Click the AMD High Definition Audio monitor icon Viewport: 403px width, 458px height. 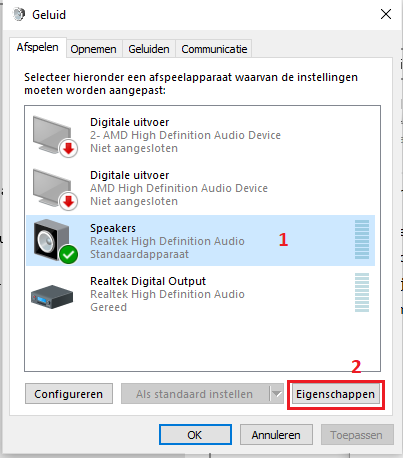coord(52,188)
